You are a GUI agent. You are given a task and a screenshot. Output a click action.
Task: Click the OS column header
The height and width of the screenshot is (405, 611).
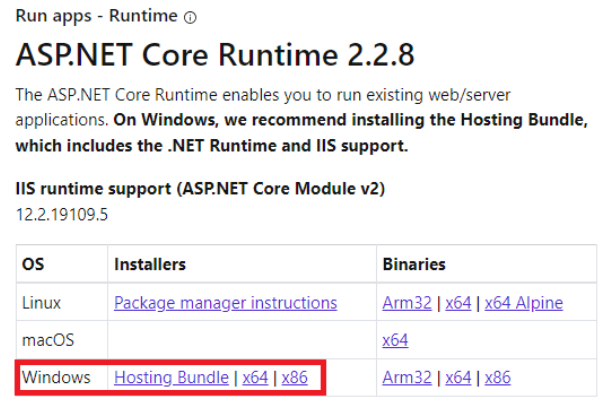coord(33,264)
